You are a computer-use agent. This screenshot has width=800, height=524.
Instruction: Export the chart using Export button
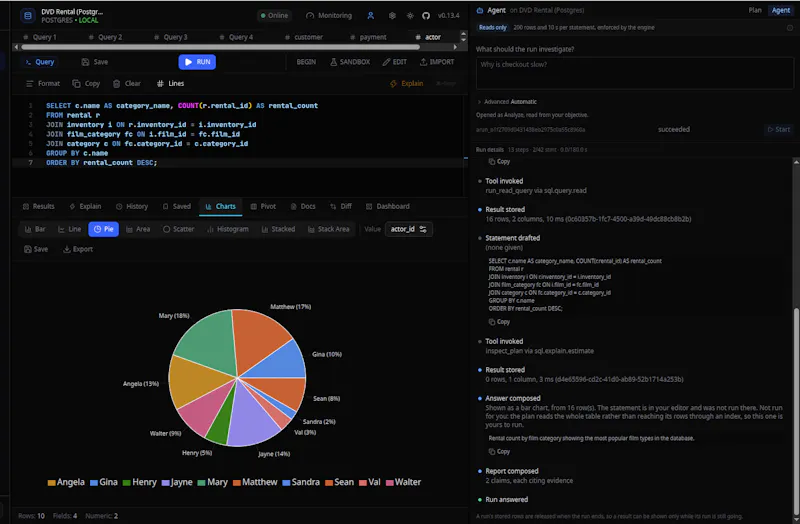point(78,249)
